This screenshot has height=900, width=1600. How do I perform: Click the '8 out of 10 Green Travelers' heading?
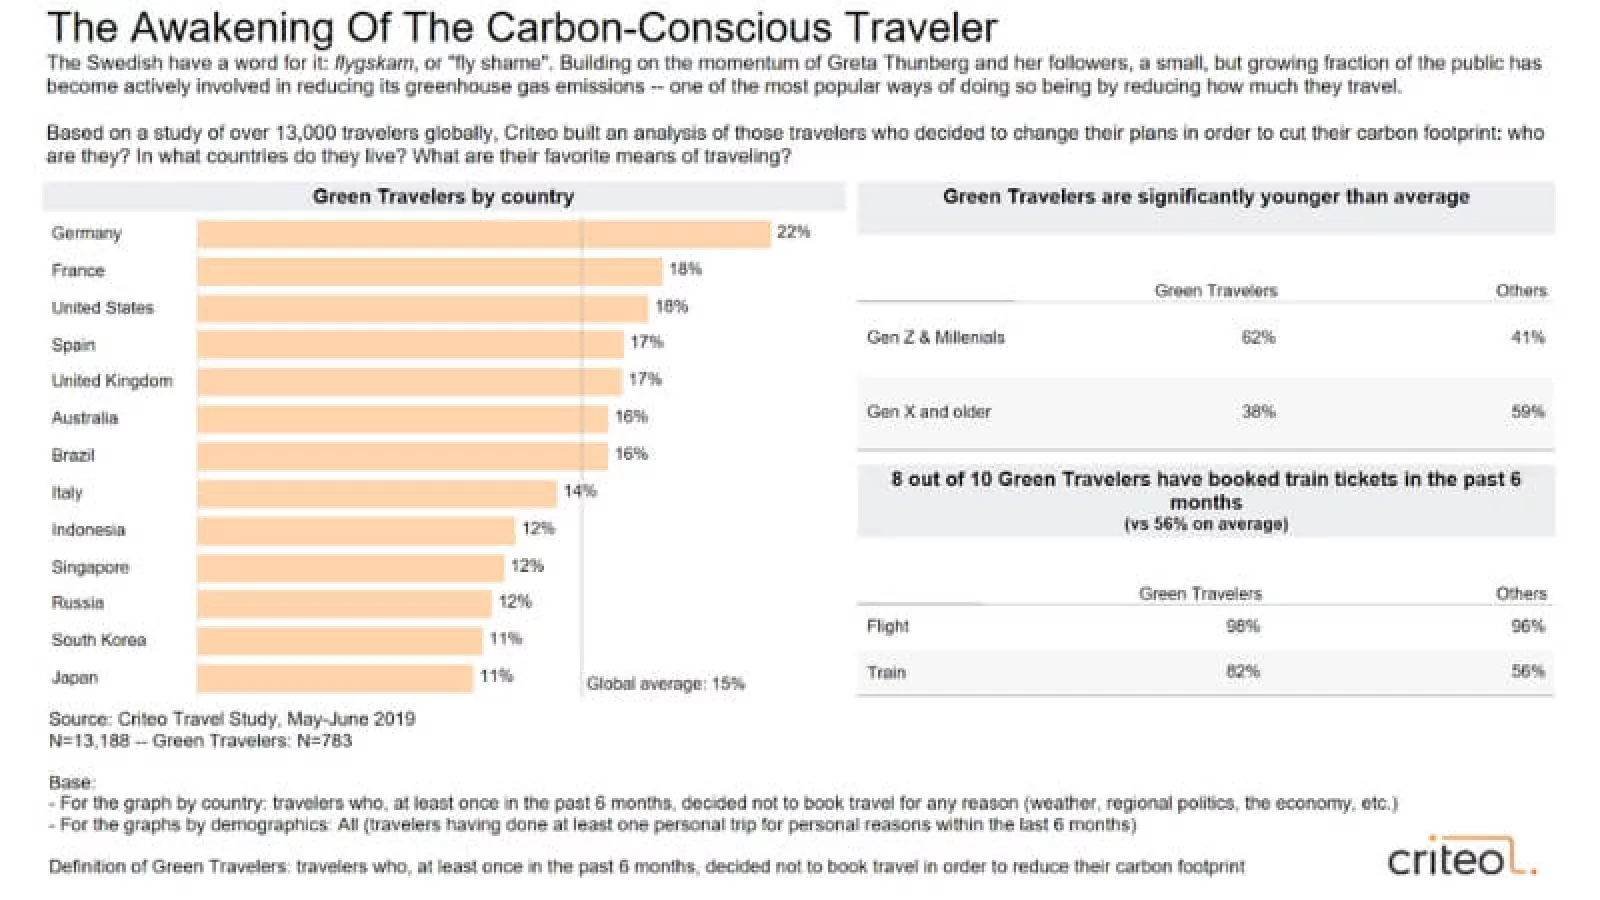(1205, 490)
